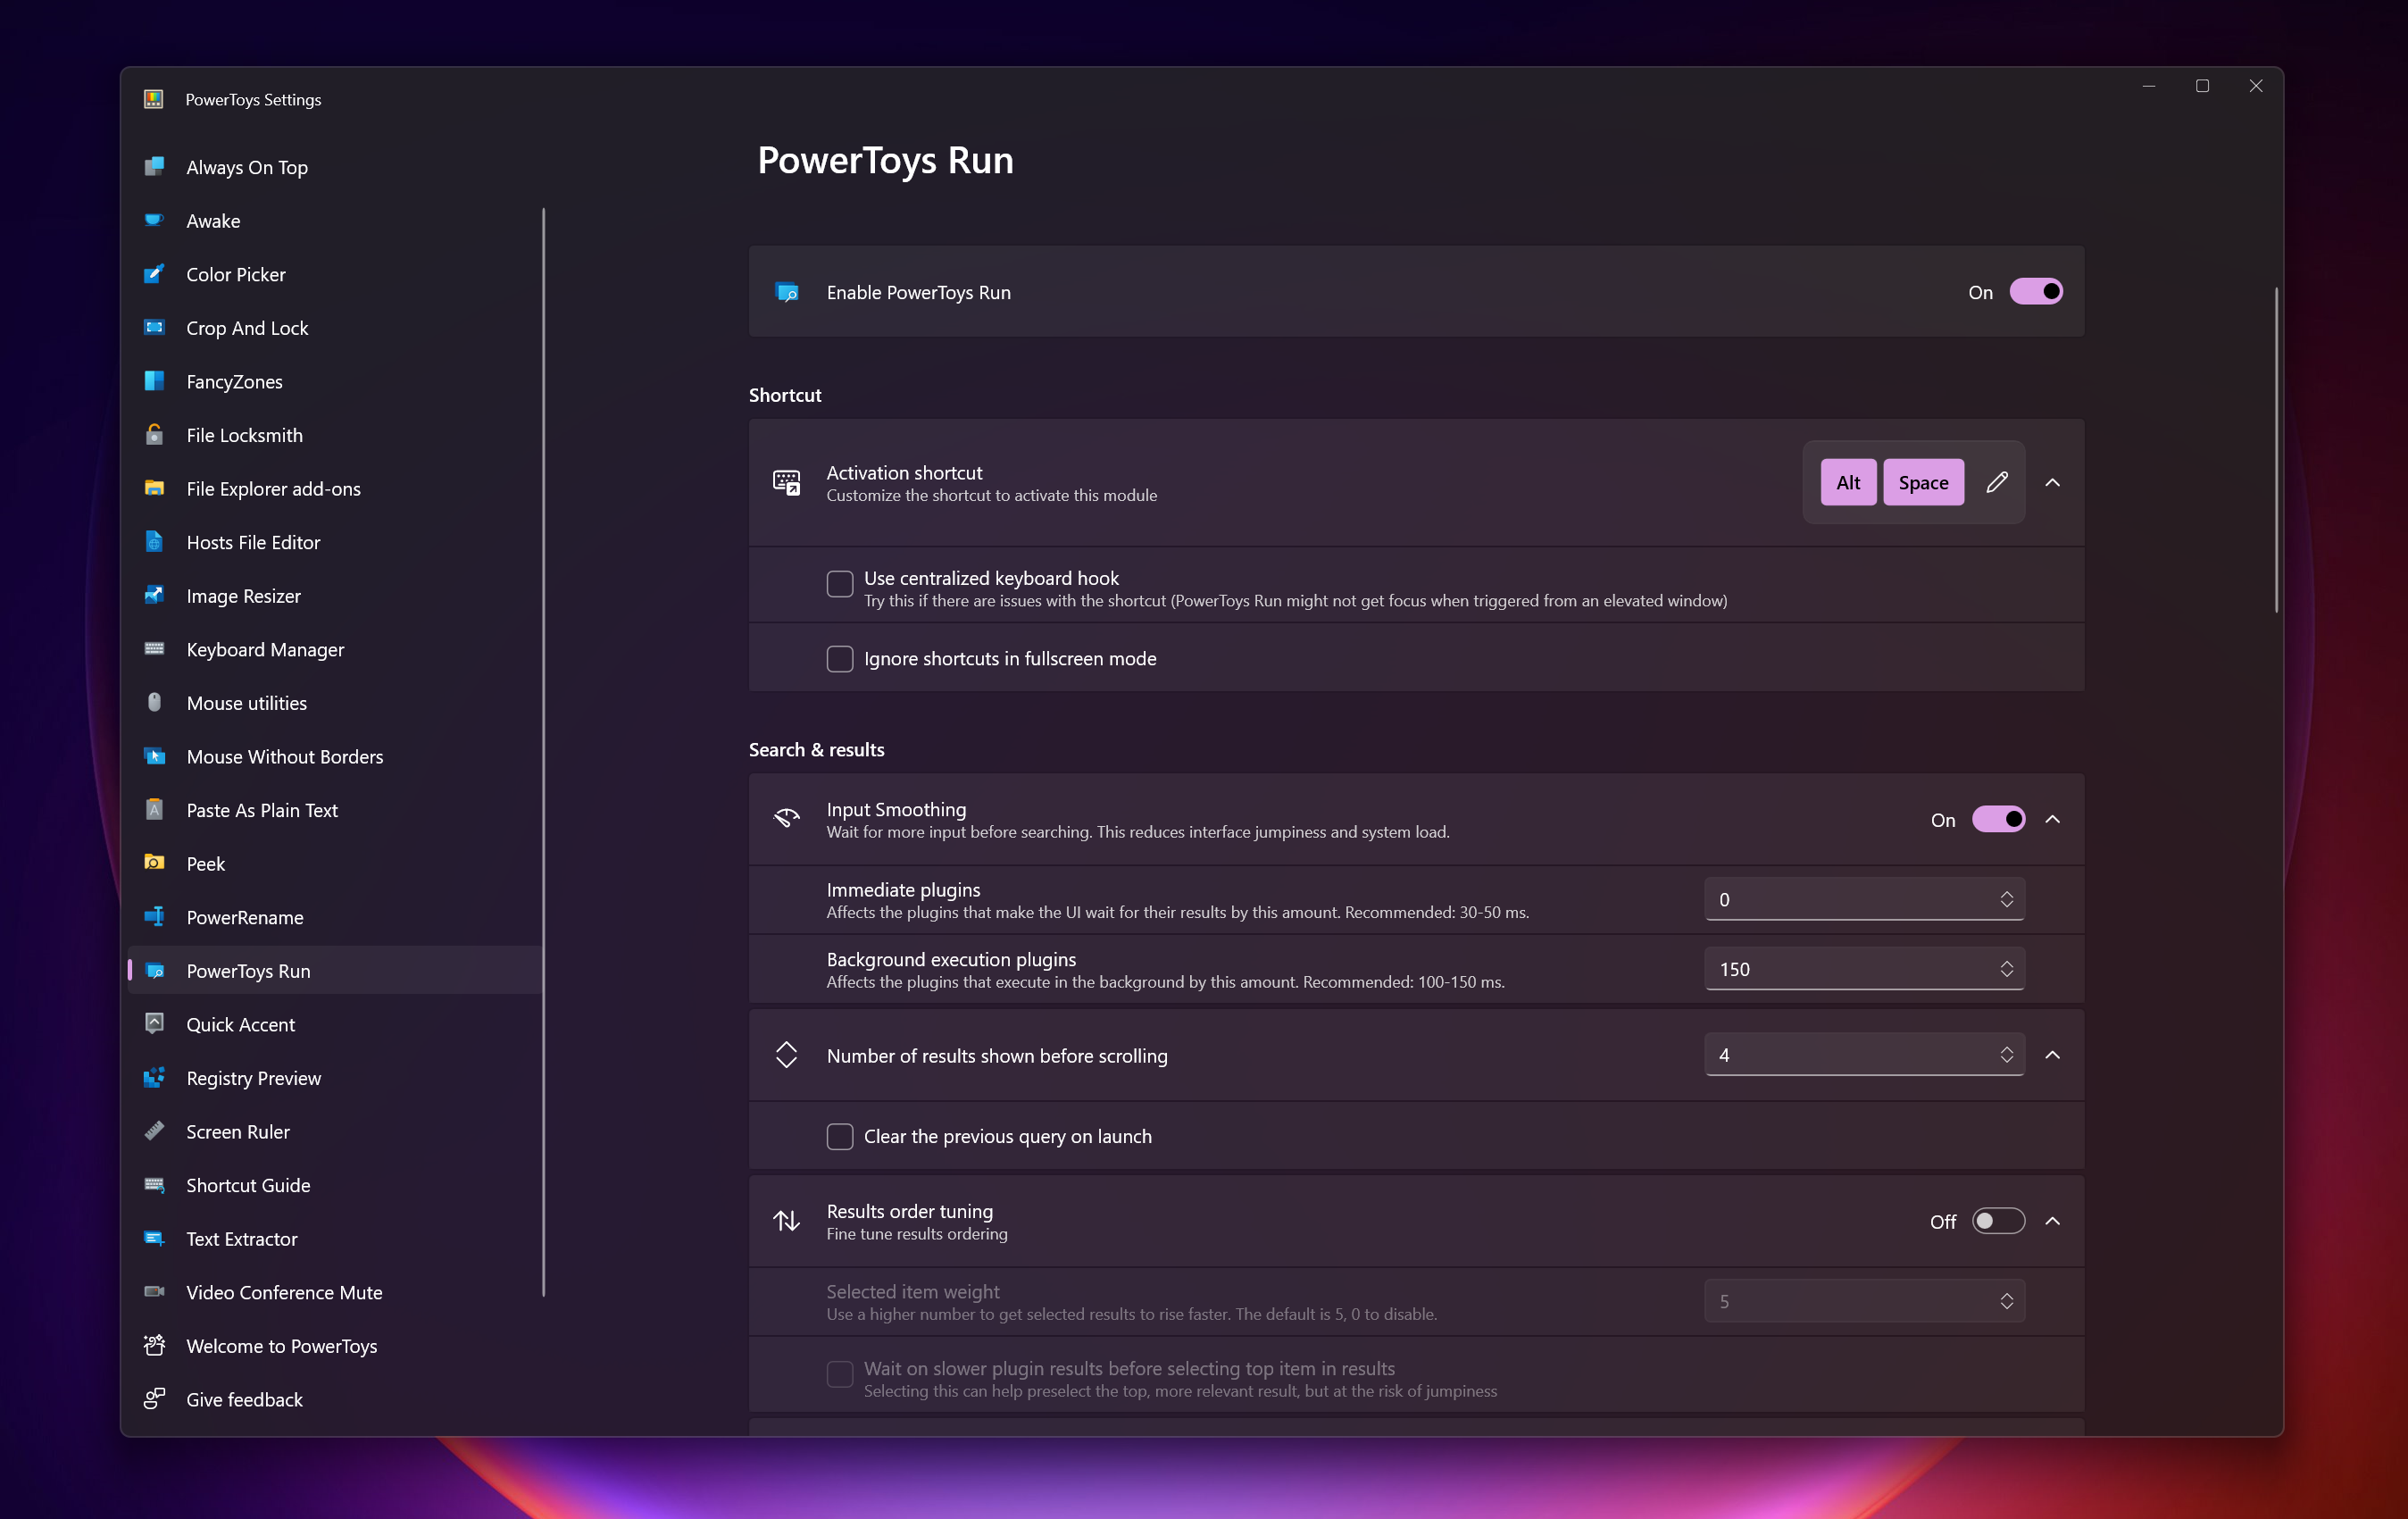Open Awake settings in sidebar

point(213,221)
